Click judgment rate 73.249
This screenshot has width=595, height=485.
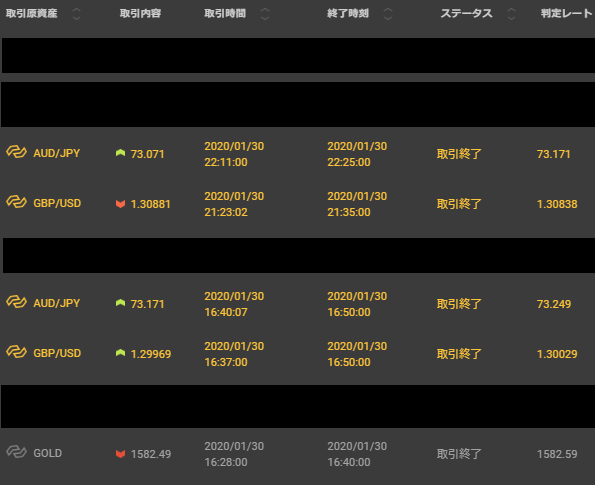click(554, 304)
